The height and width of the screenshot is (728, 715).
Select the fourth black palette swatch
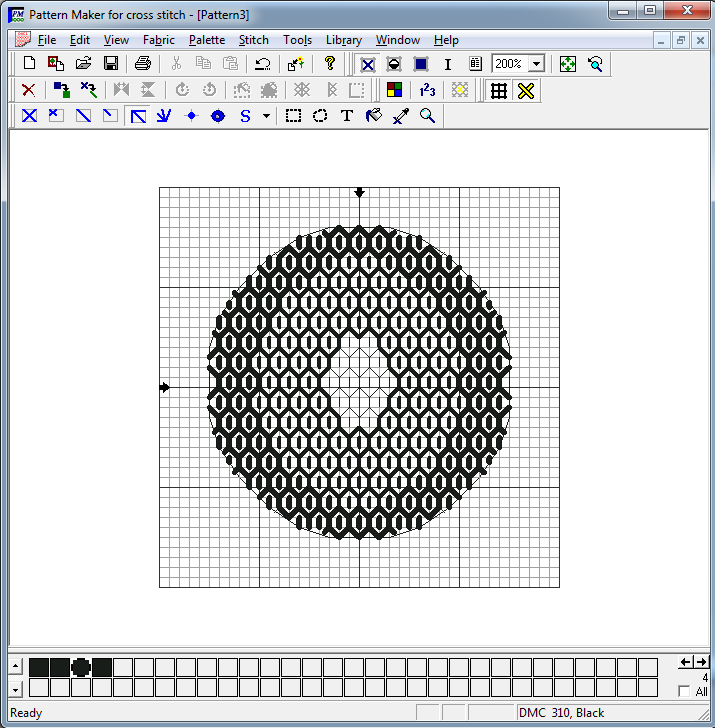[x=102, y=668]
